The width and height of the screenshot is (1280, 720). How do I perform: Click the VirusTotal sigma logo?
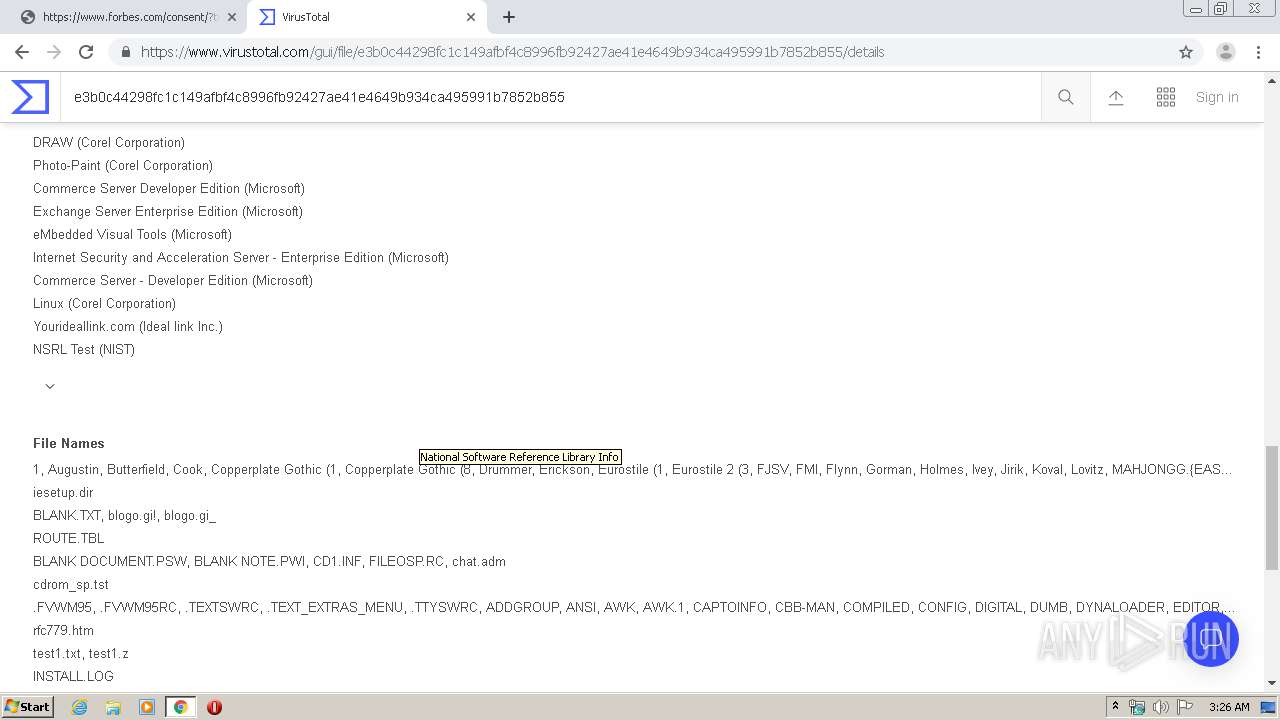pyautogui.click(x=30, y=97)
